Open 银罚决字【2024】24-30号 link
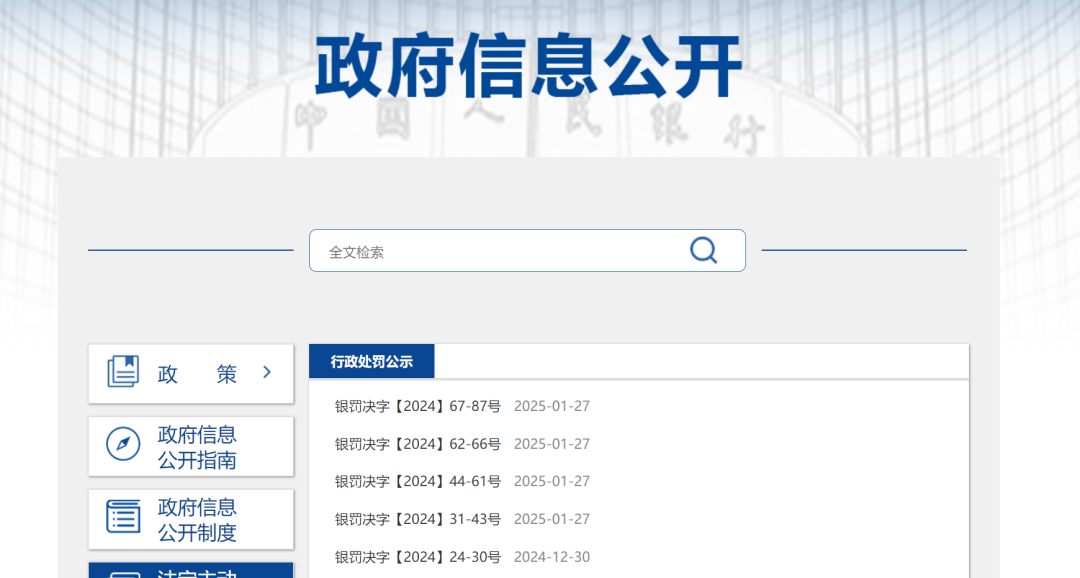Image resolution: width=1080 pixels, height=578 pixels. tap(418, 557)
